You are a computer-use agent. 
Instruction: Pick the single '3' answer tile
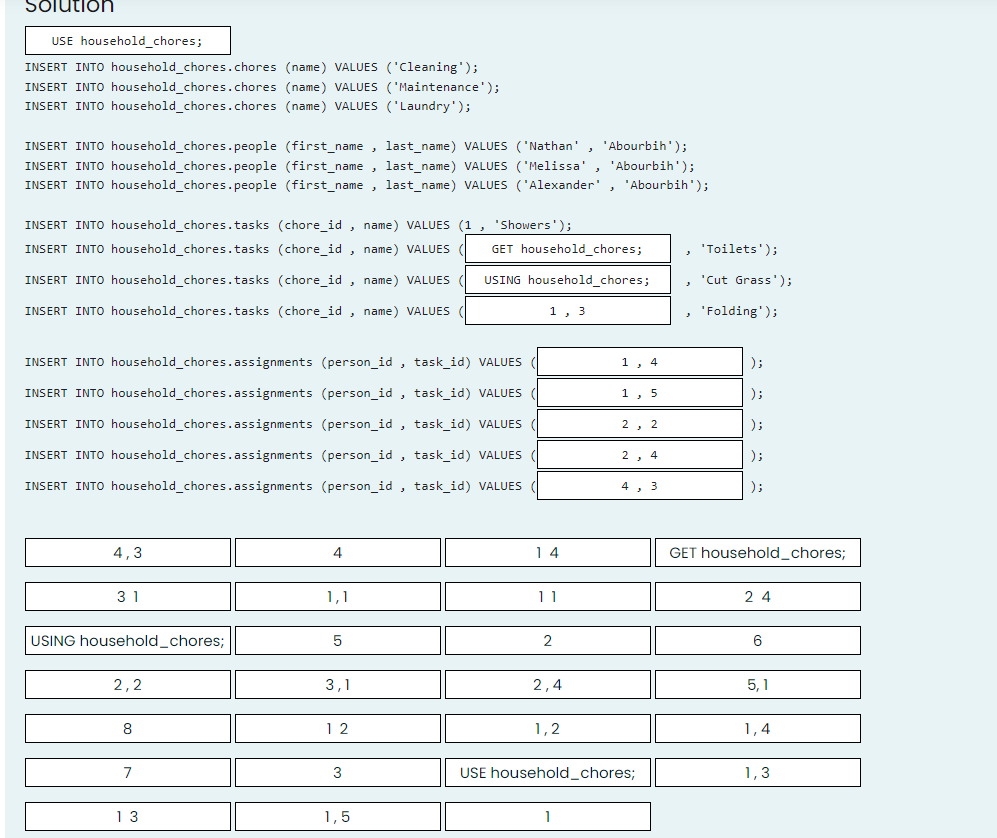pos(338,772)
